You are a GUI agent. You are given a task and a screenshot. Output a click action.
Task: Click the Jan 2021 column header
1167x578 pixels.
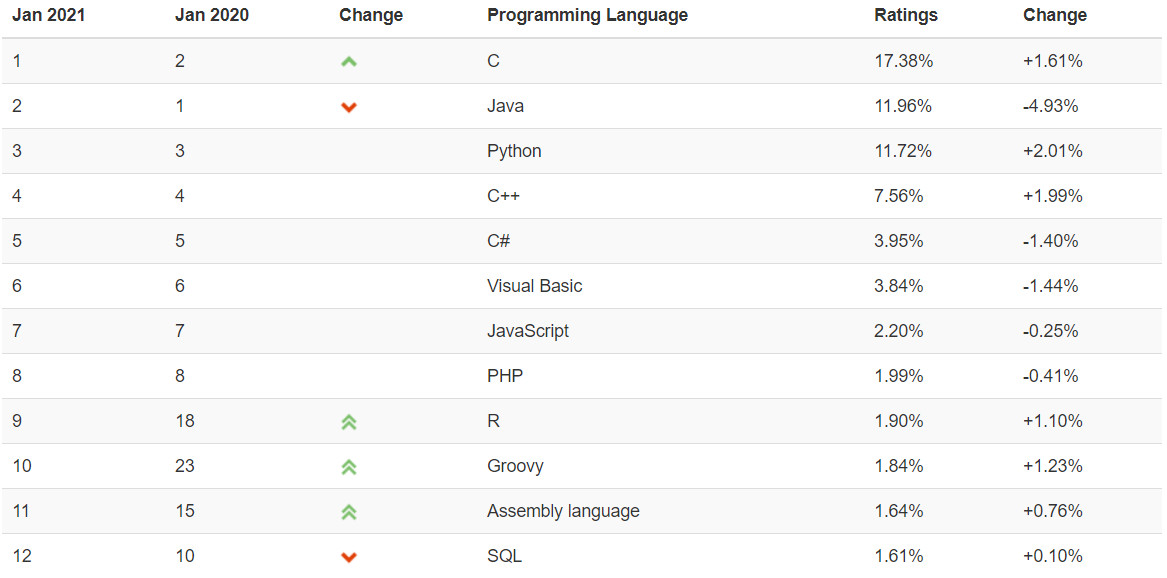click(x=46, y=15)
